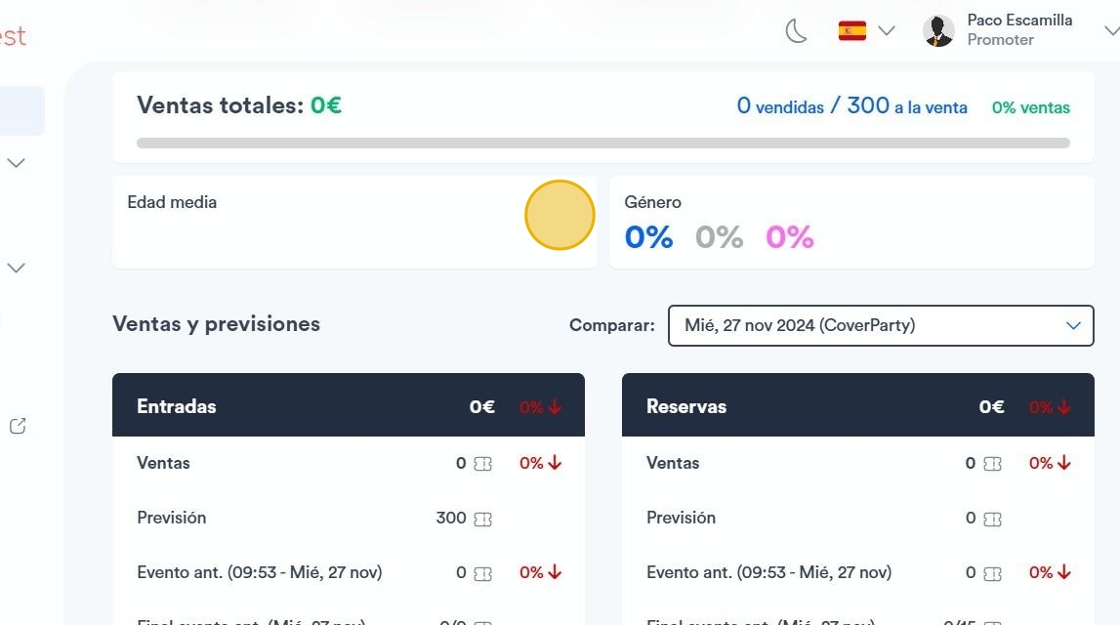Image resolution: width=1120 pixels, height=625 pixels.
Task: Click the Spanish flag language icon
Action: pyautogui.click(x=852, y=31)
